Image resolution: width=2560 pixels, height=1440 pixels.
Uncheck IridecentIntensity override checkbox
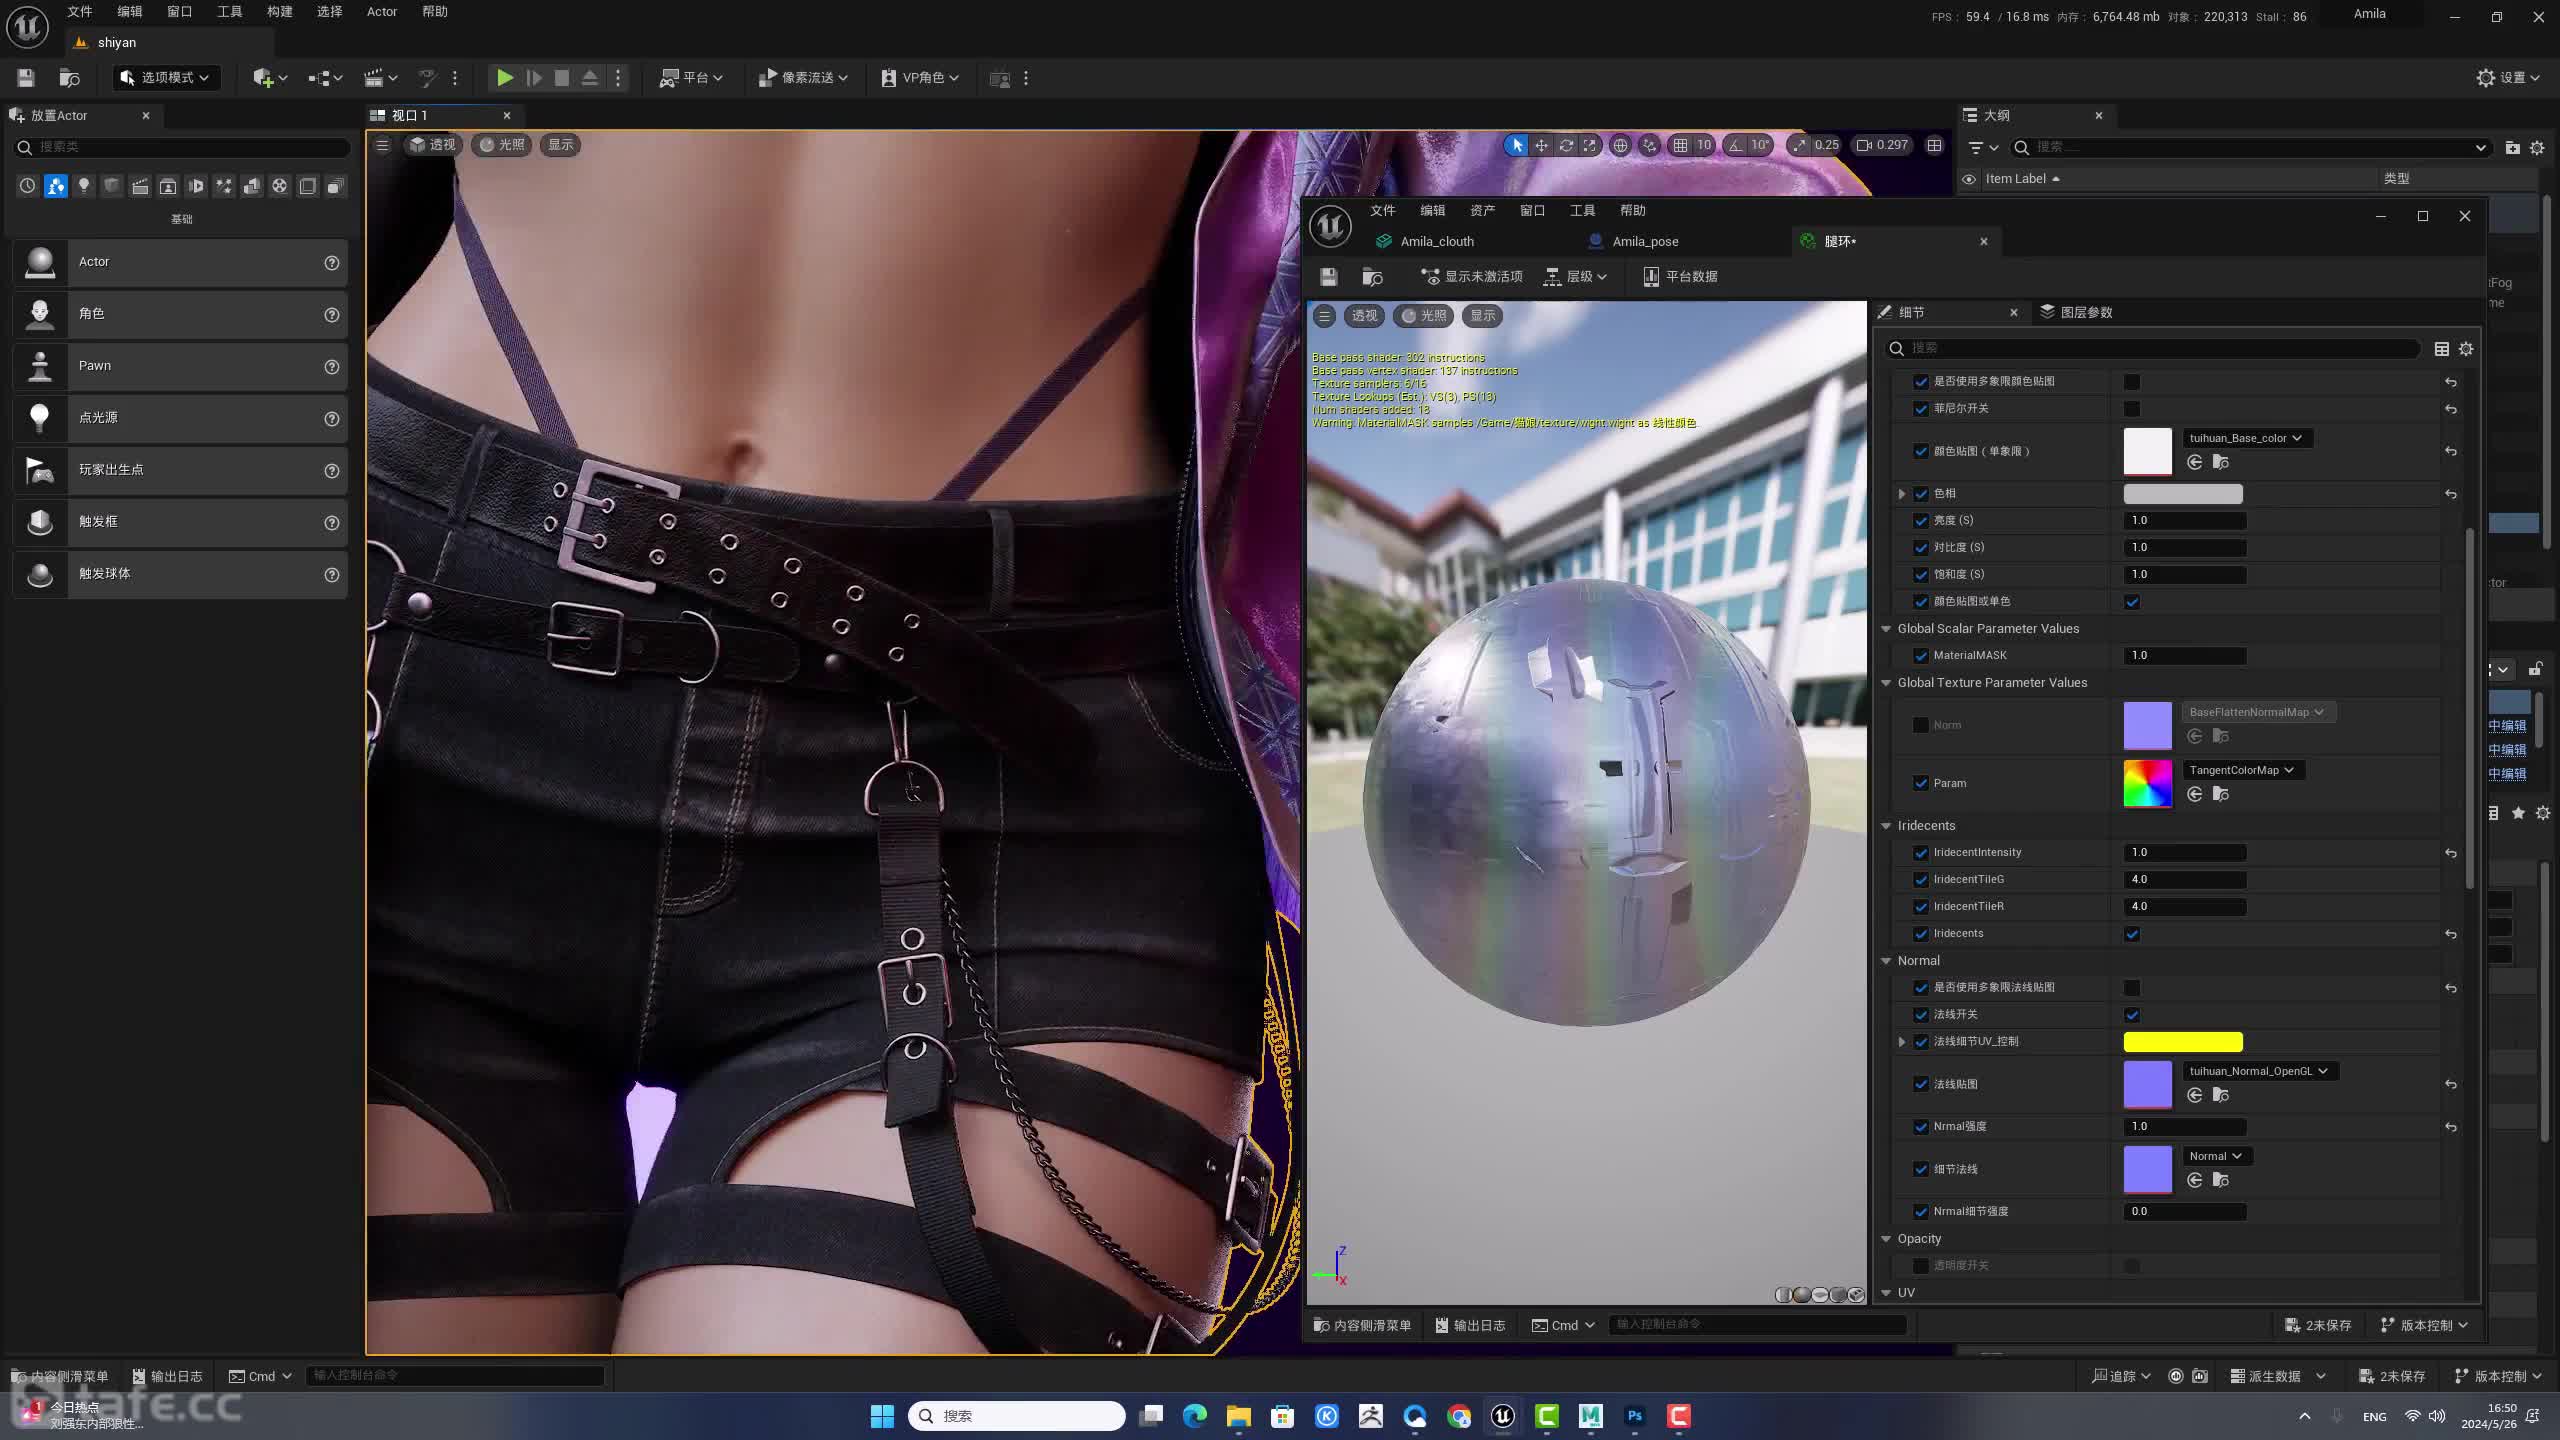click(1920, 853)
